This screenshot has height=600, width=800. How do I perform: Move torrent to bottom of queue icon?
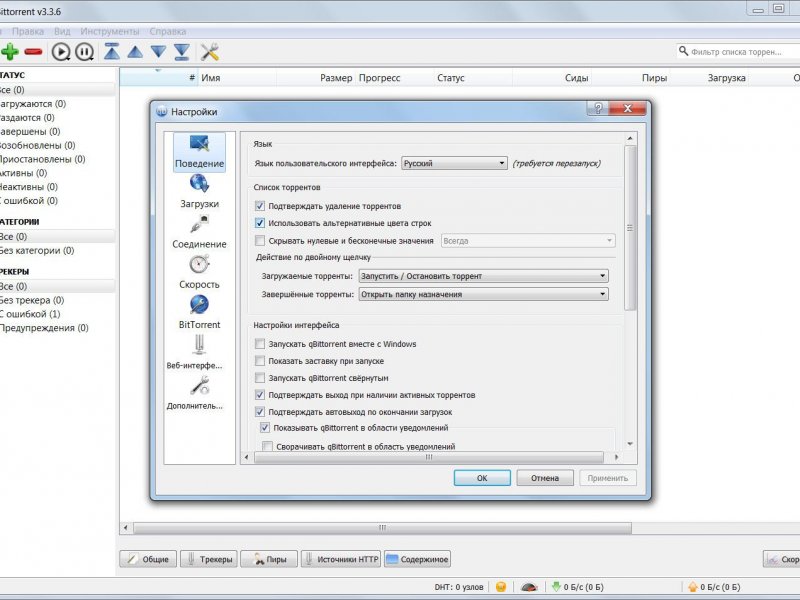[x=182, y=52]
